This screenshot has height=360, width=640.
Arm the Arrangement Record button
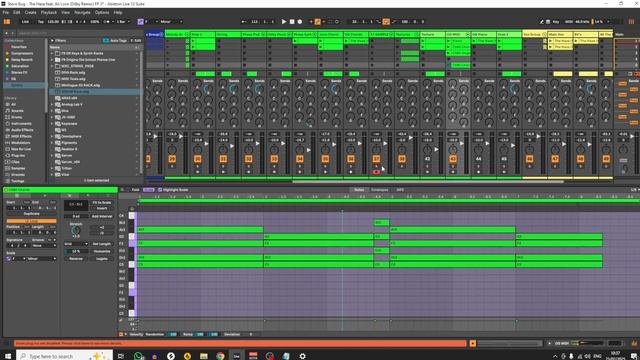pos(300,22)
